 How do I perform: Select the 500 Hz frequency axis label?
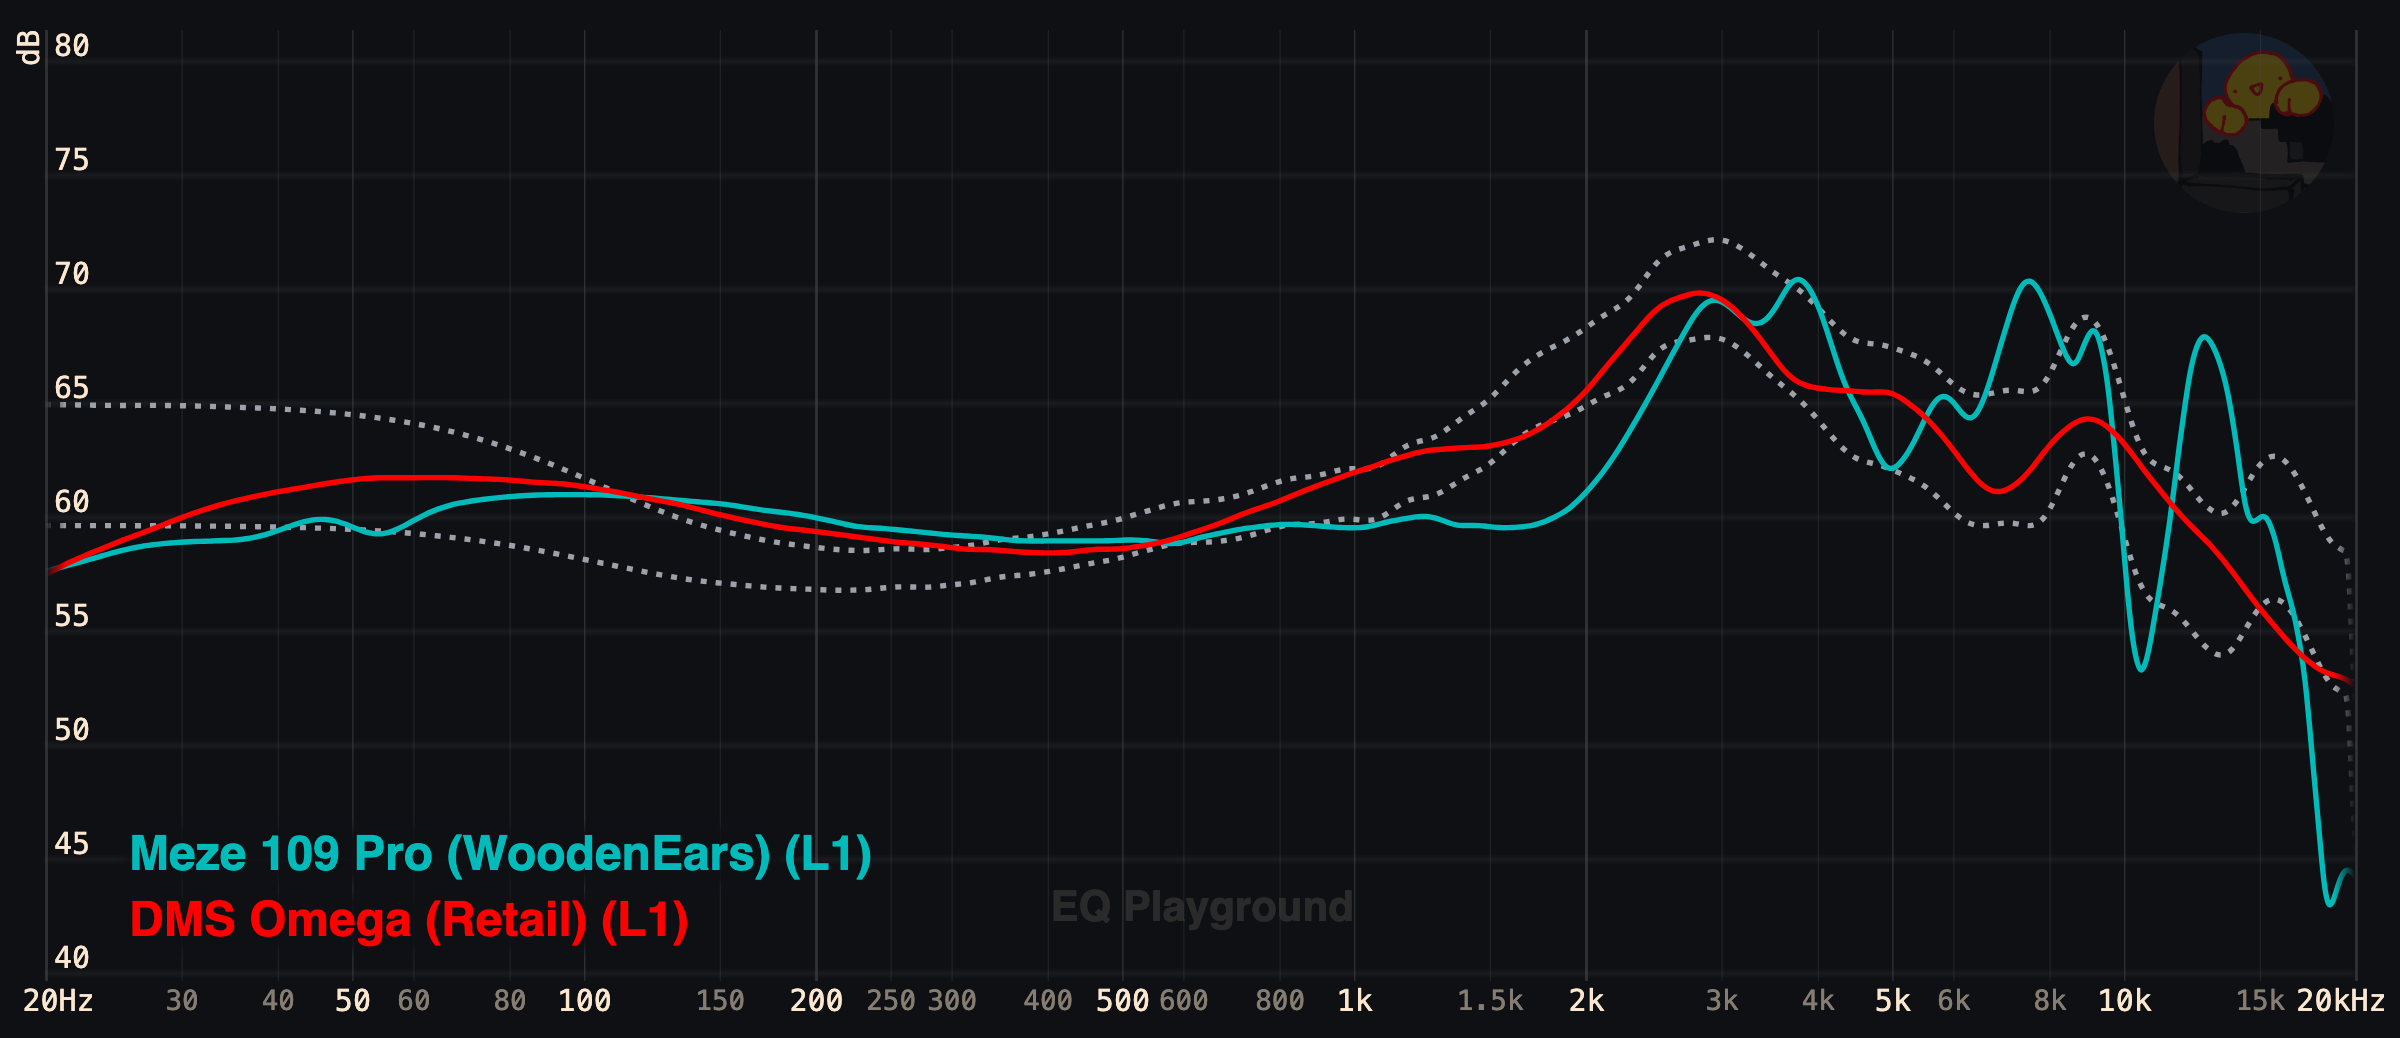tap(1122, 1001)
